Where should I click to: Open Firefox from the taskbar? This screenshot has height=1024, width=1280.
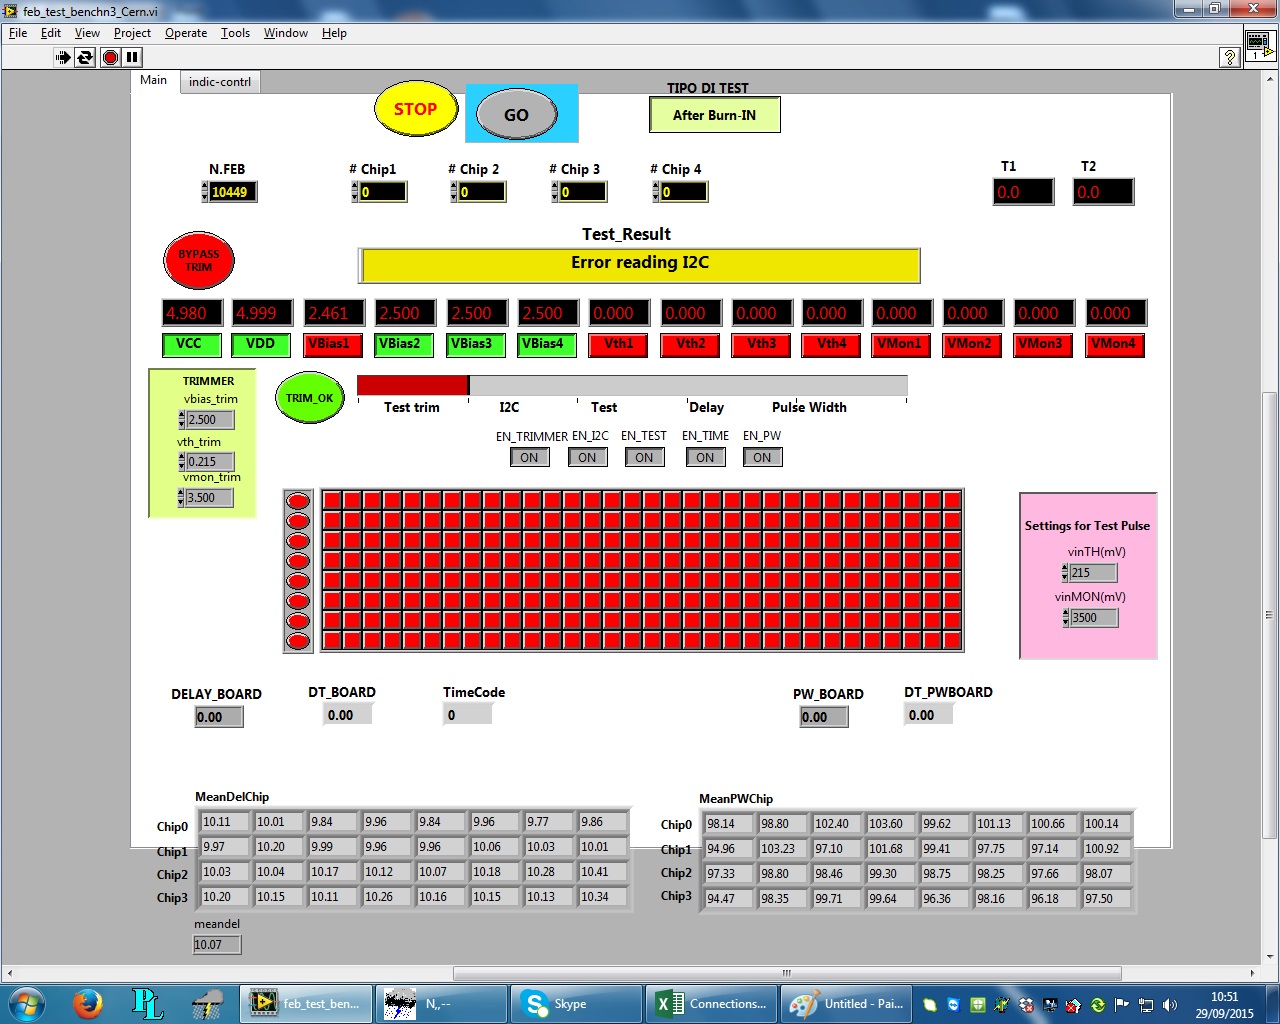click(88, 1003)
